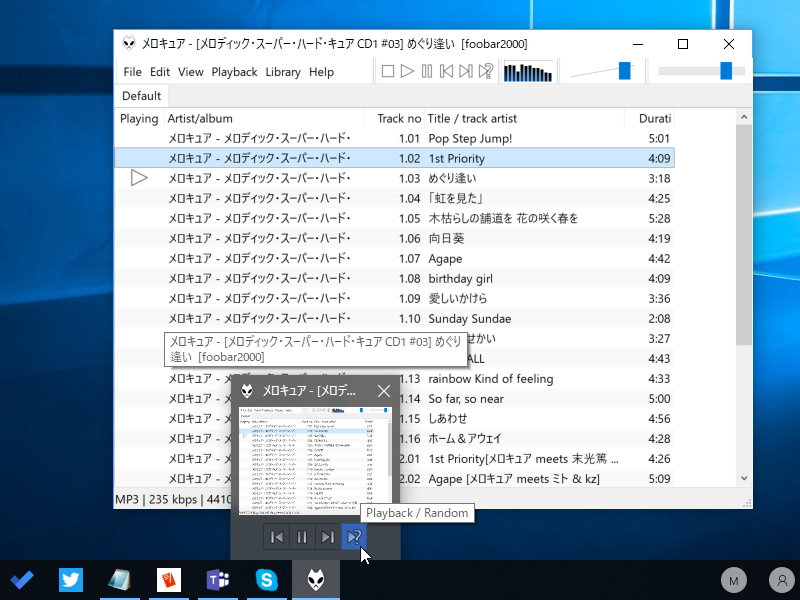Open the foobar2000 icon in the taskbar
Screen dimensions: 800x600
316,580
